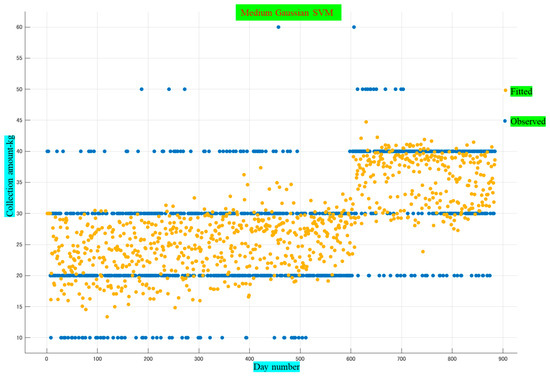The image size is (550, 377).
Task: Click the 45 tick on y-axis
Action: coord(19,120)
